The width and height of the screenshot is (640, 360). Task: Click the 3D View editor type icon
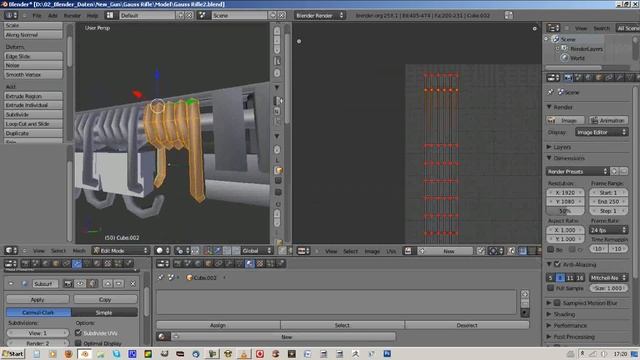(11, 250)
